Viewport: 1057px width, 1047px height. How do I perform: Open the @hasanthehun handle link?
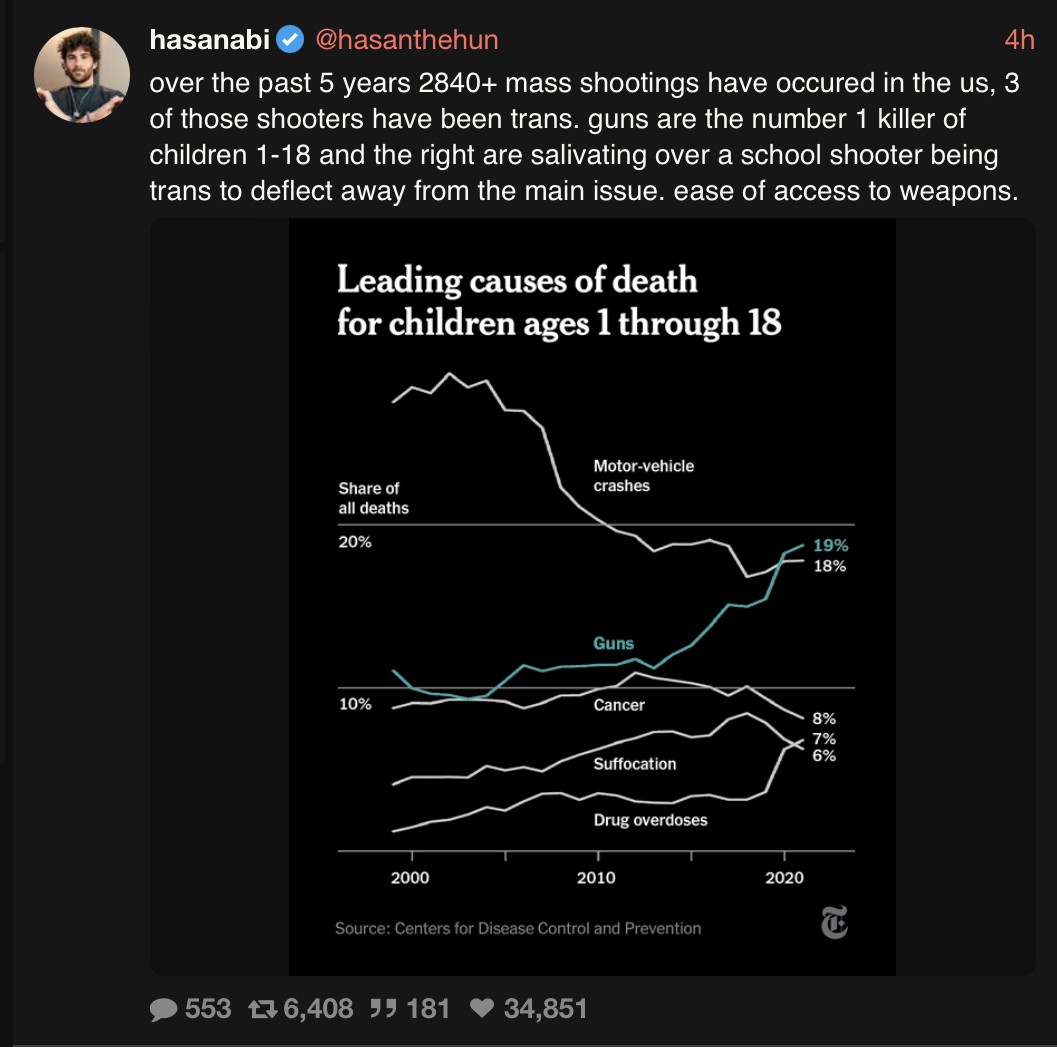406,40
